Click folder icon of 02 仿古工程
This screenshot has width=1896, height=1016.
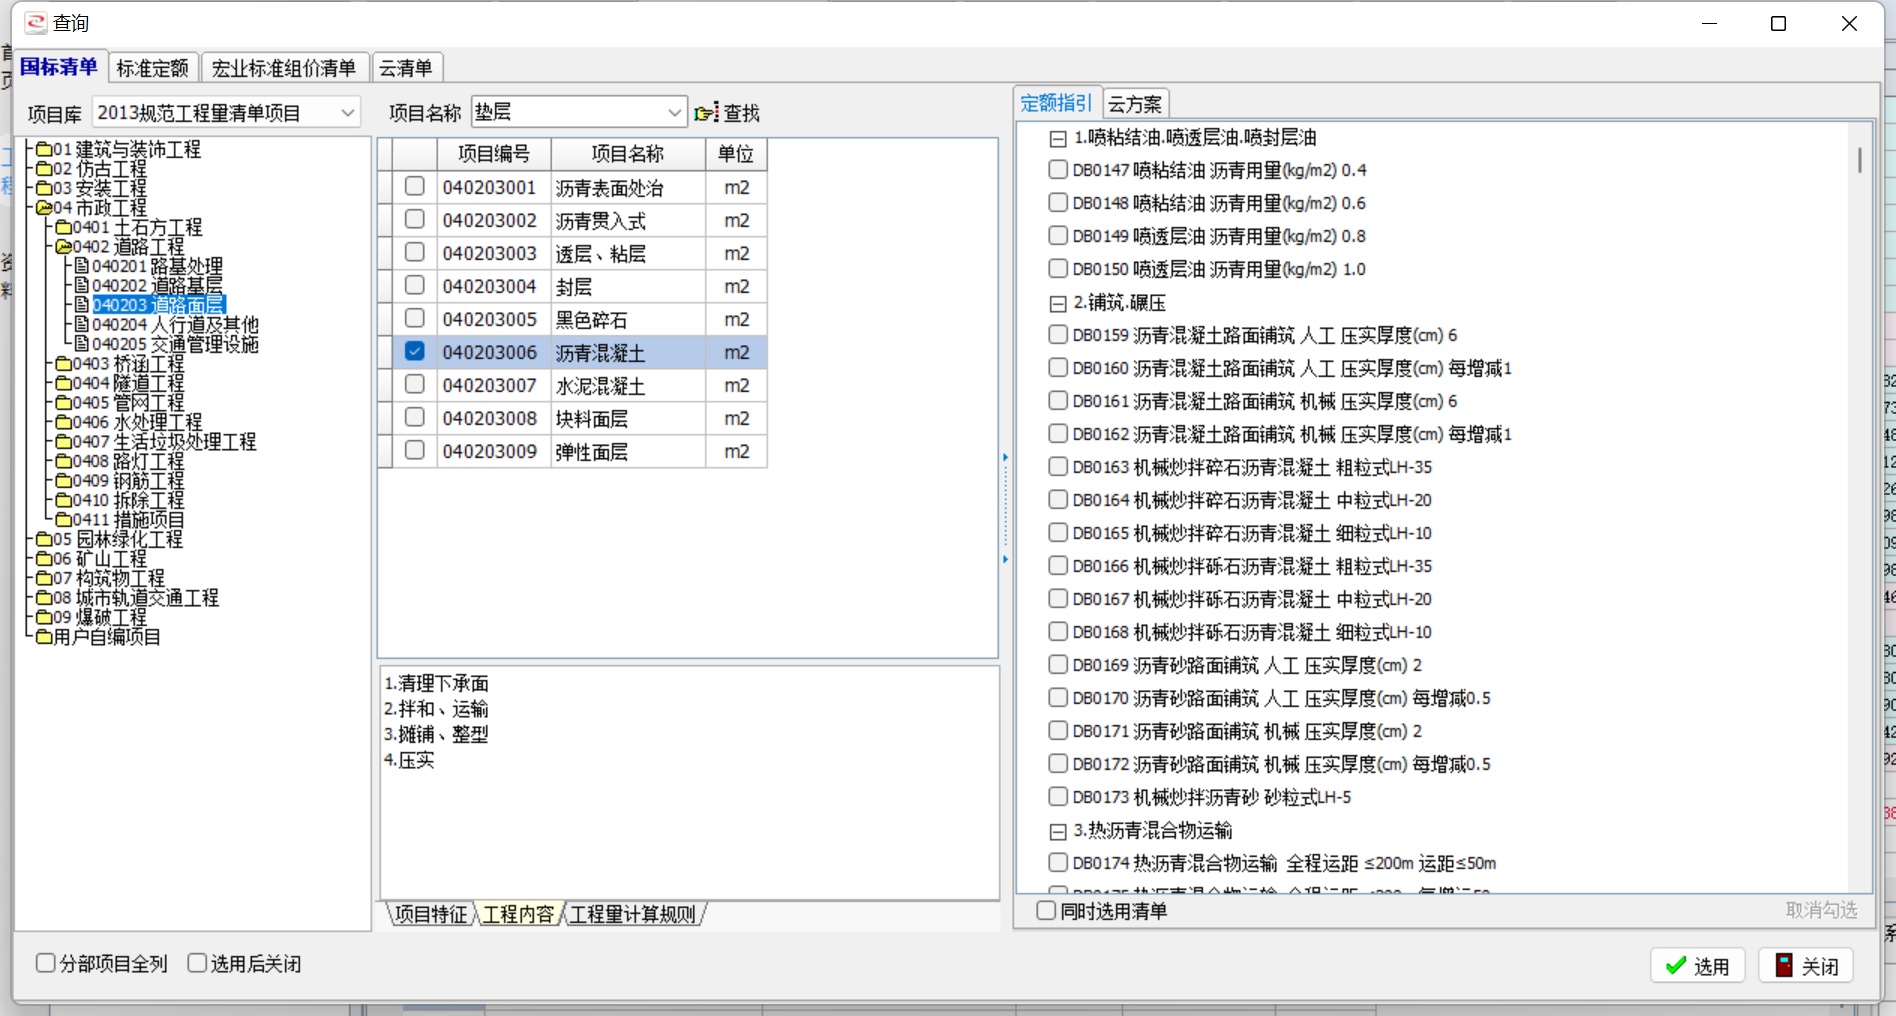(x=44, y=169)
